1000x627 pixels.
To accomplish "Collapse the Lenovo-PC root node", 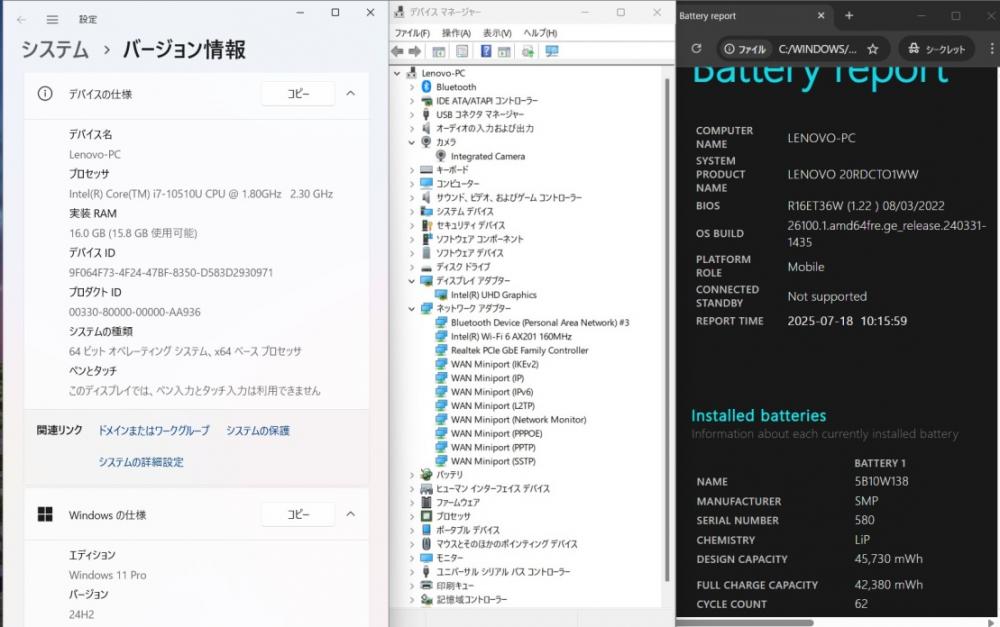I will pos(397,73).
